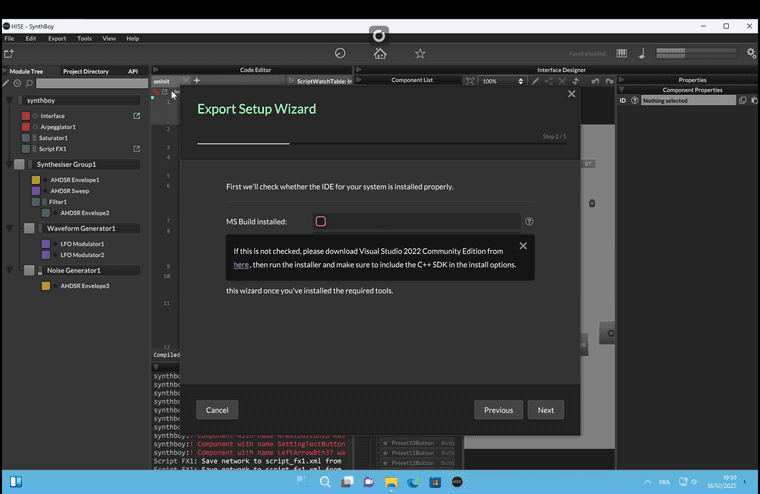760x494 pixels.
Task: Collapse the Synthesiser Group1 tree node
Action: [x=8, y=164]
